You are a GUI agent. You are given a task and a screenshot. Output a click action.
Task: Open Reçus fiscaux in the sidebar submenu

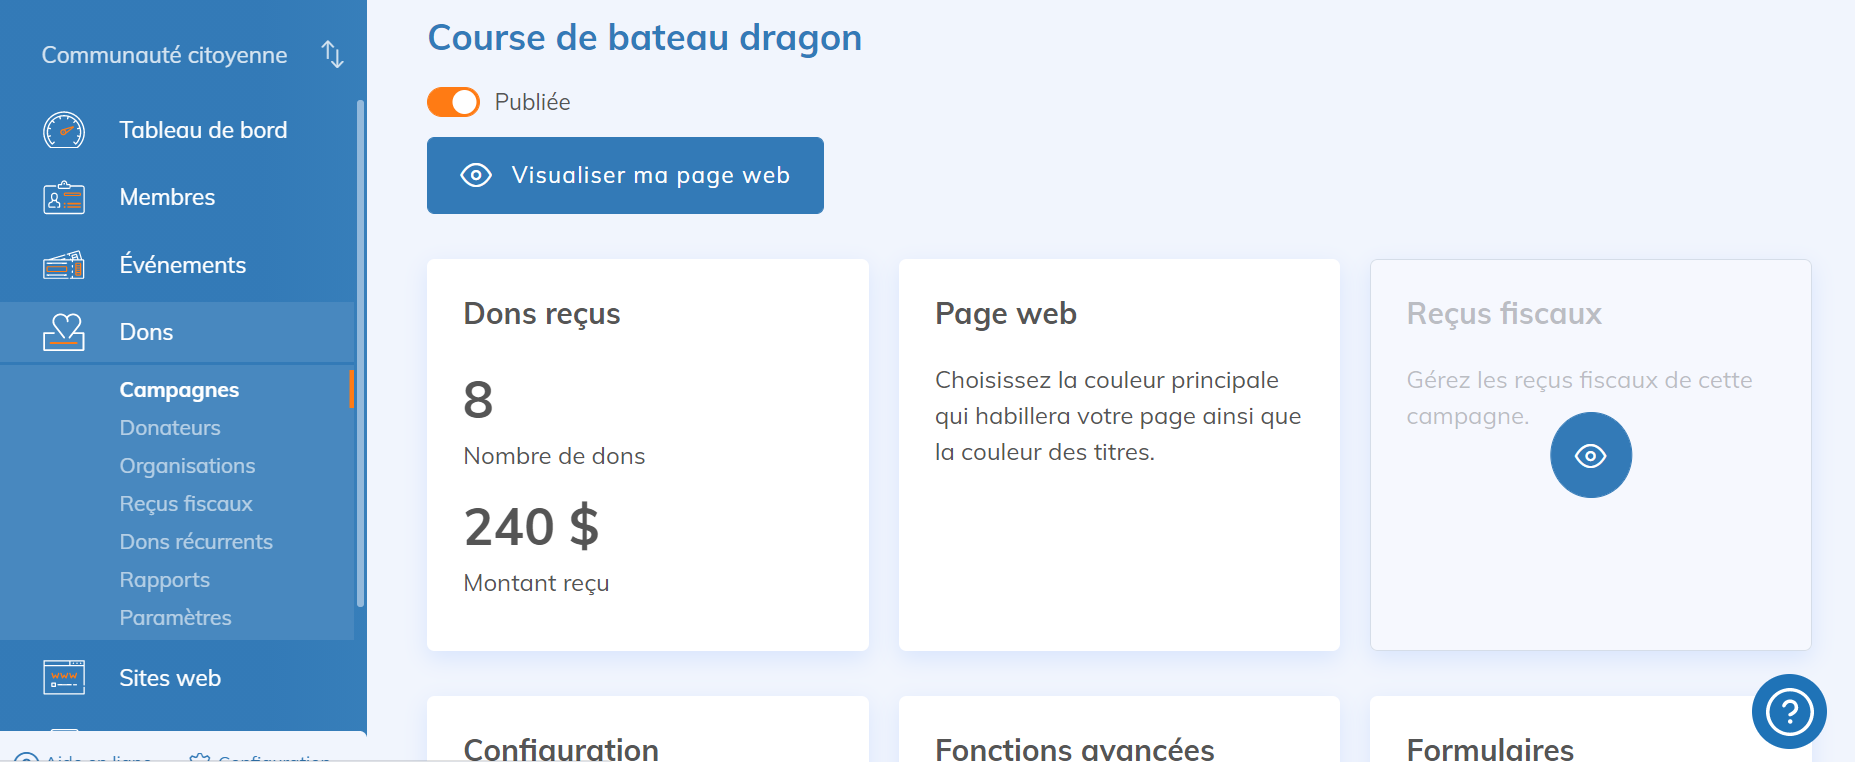(x=186, y=504)
